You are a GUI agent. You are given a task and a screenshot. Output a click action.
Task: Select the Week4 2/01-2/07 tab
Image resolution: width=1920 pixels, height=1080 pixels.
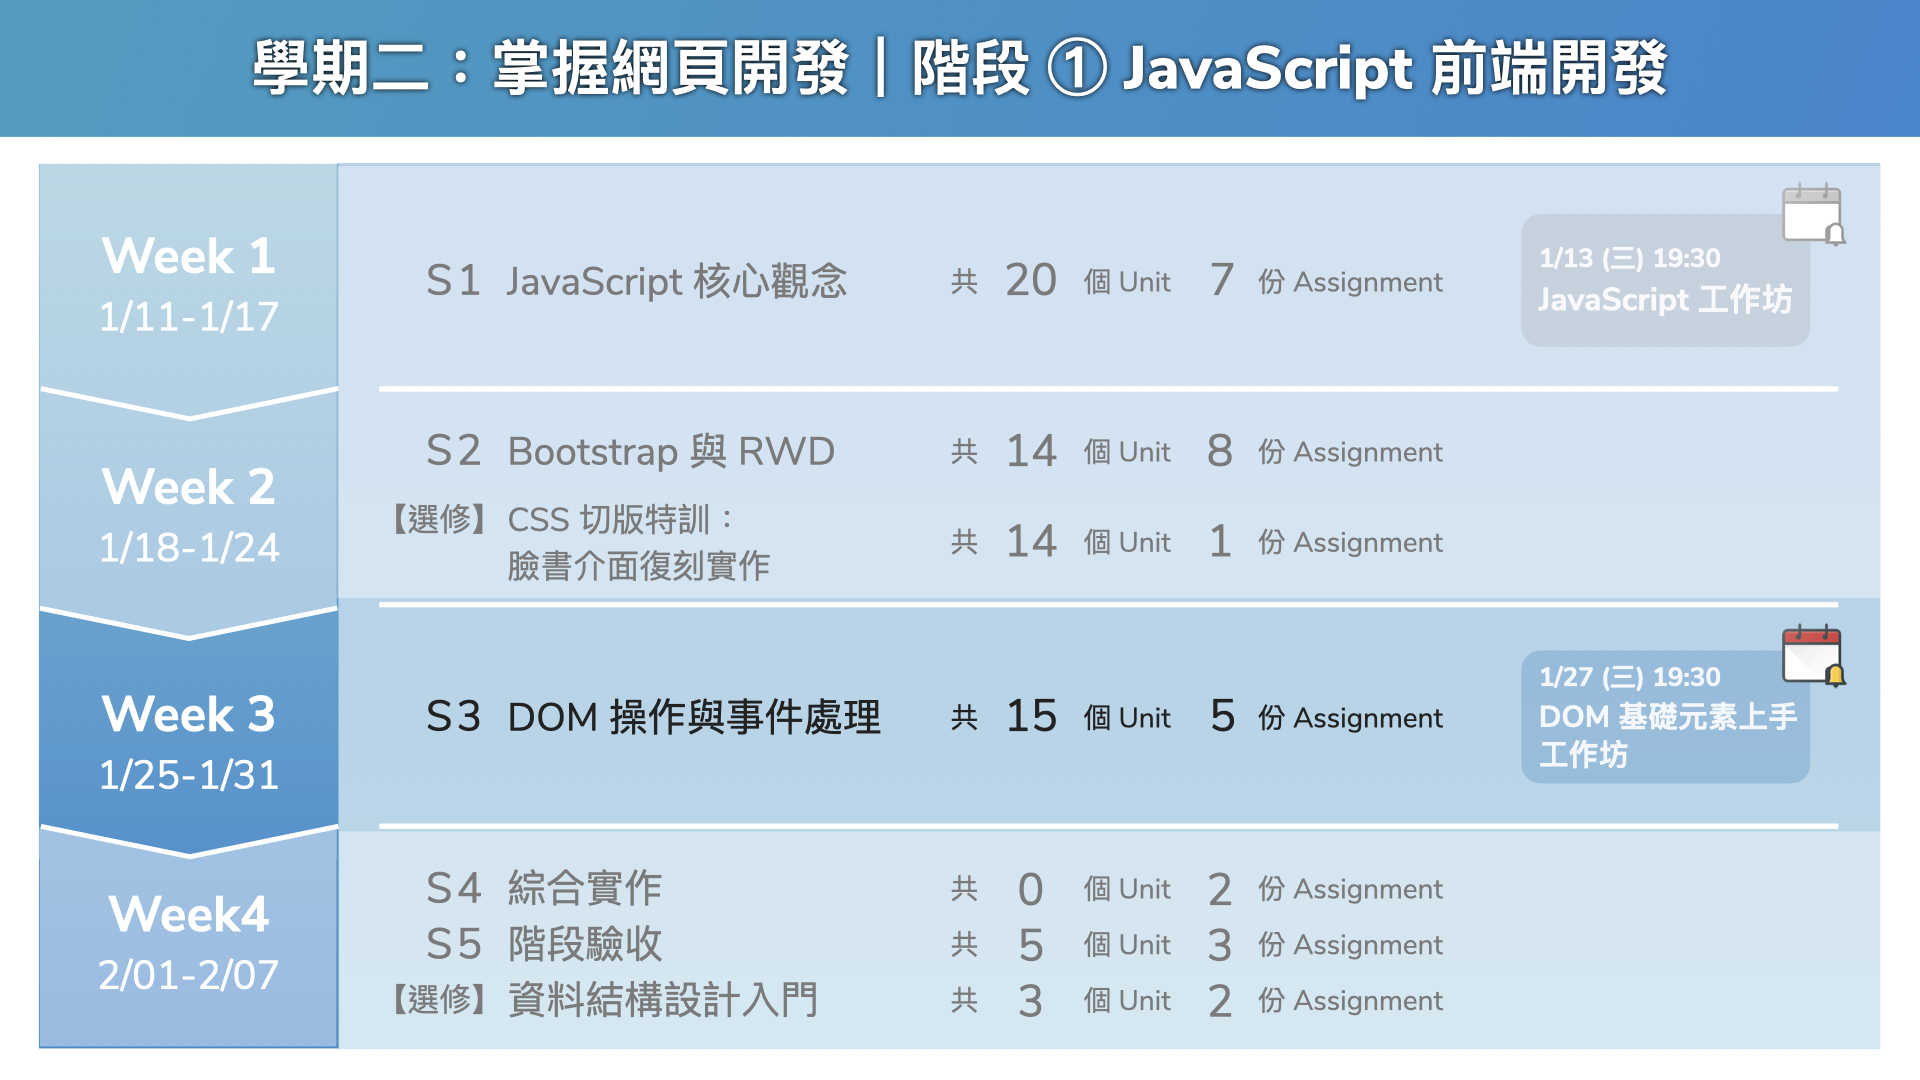pyautogui.click(x=189, y=943)
